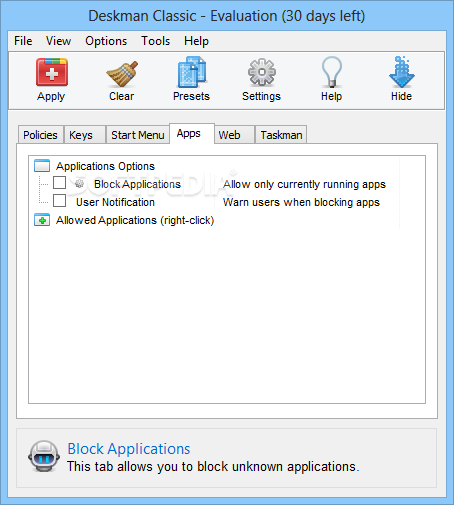Open the File menu
The width and height of the screenshot is (454, 505).
(23, 41)
